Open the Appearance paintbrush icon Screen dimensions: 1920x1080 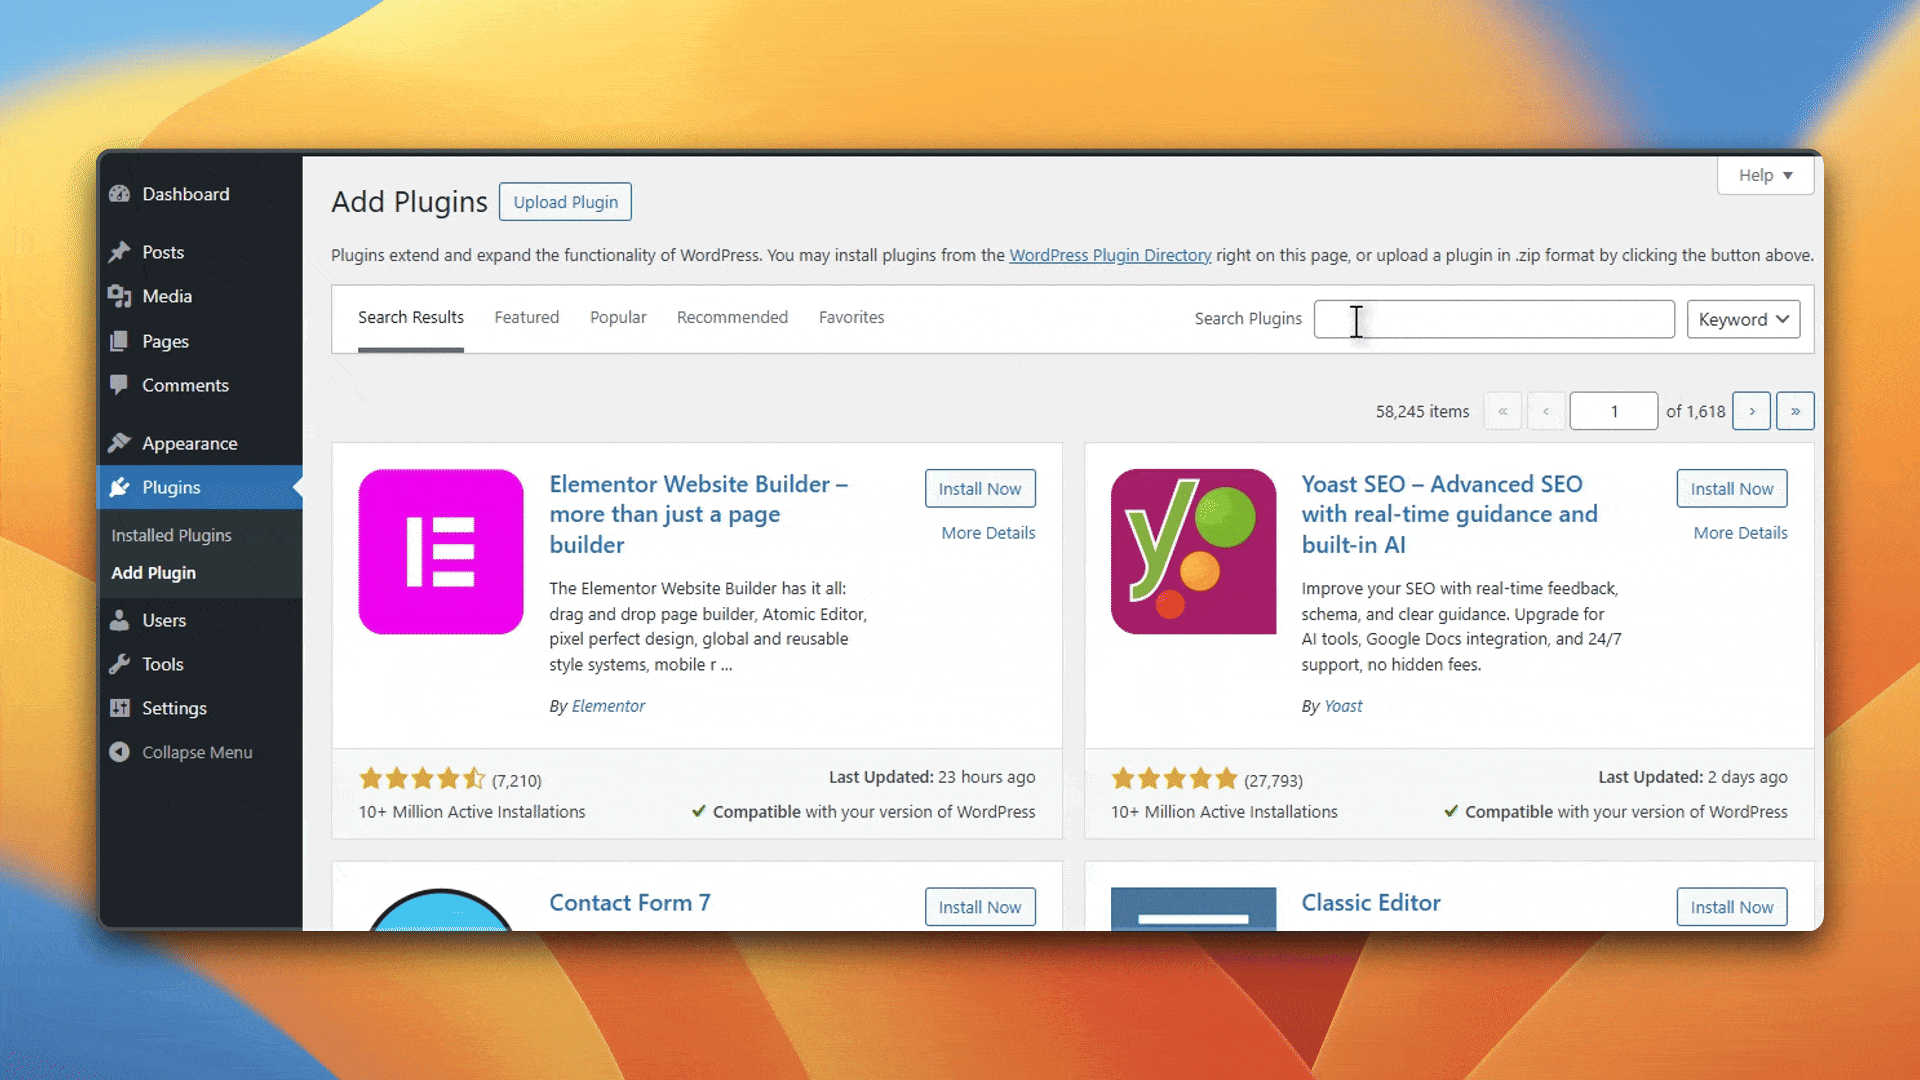[x=120, y=443]
